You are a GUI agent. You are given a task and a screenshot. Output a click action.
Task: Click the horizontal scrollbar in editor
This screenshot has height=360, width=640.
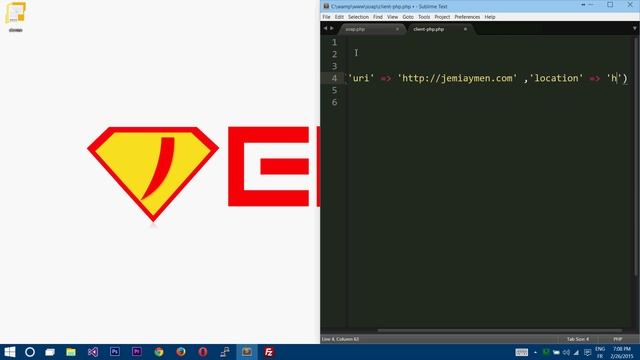[x=500, y=331]
